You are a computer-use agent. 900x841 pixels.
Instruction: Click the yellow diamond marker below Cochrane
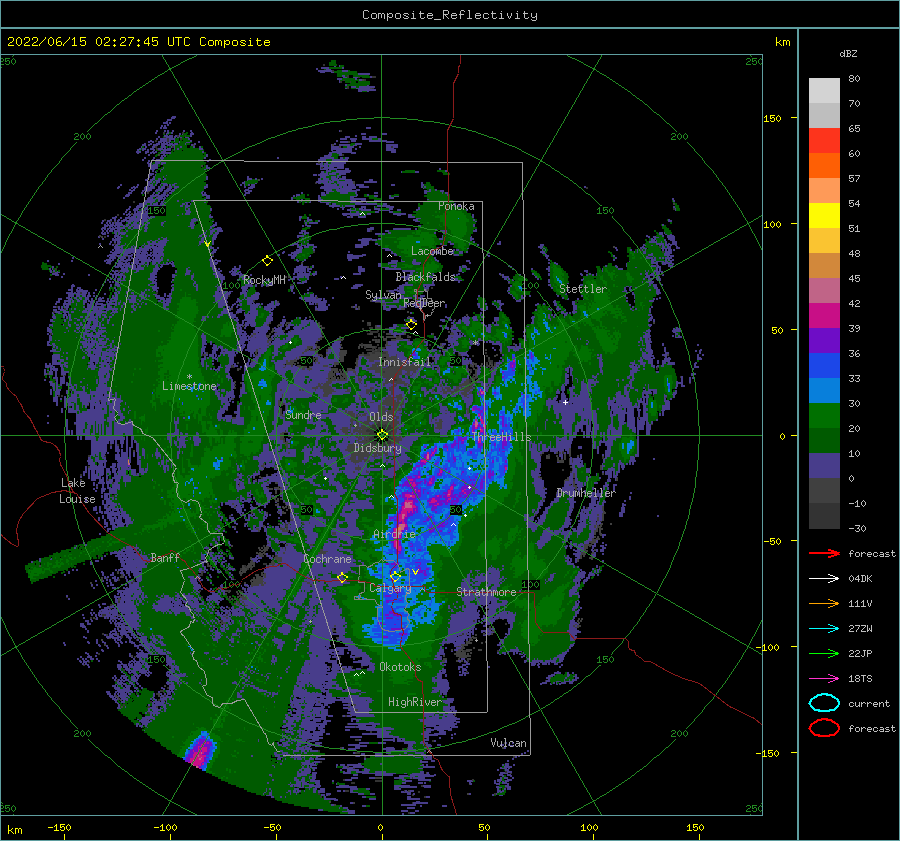(342, 578)
